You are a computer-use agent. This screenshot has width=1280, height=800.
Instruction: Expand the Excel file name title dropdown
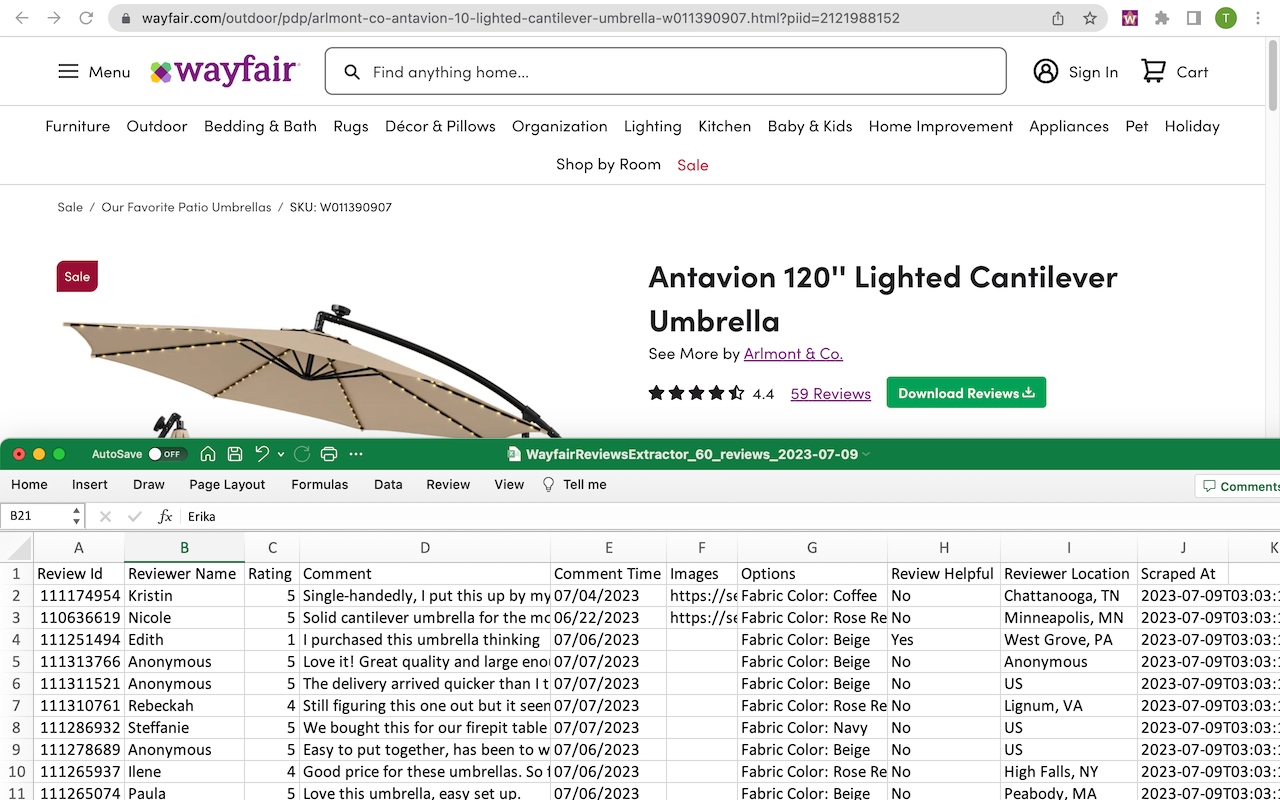866,454
